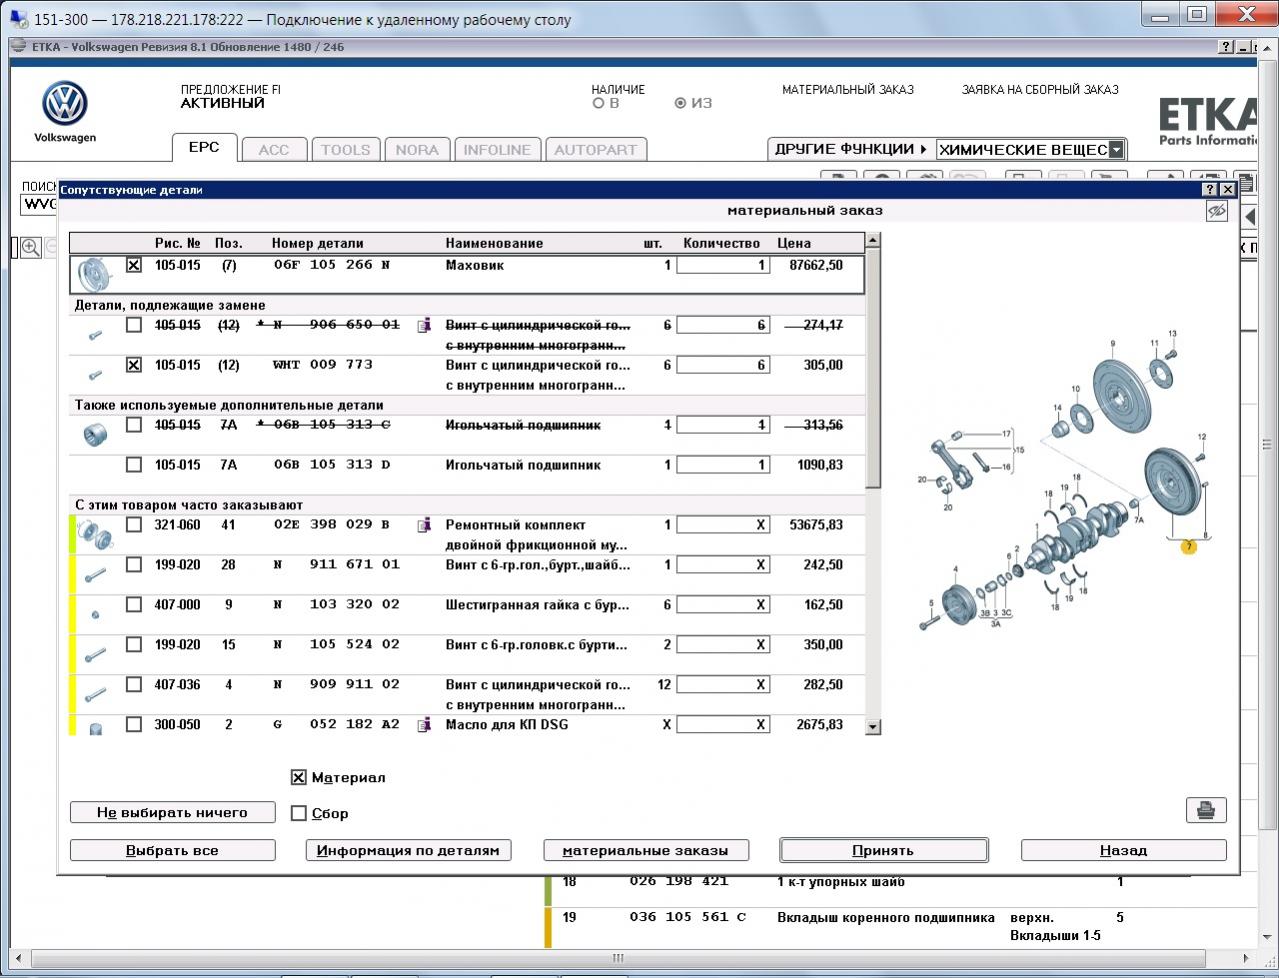Click the quantity field for WHT 009 773
Viewport: 1279px width, 978px height.
coord(723,365)
